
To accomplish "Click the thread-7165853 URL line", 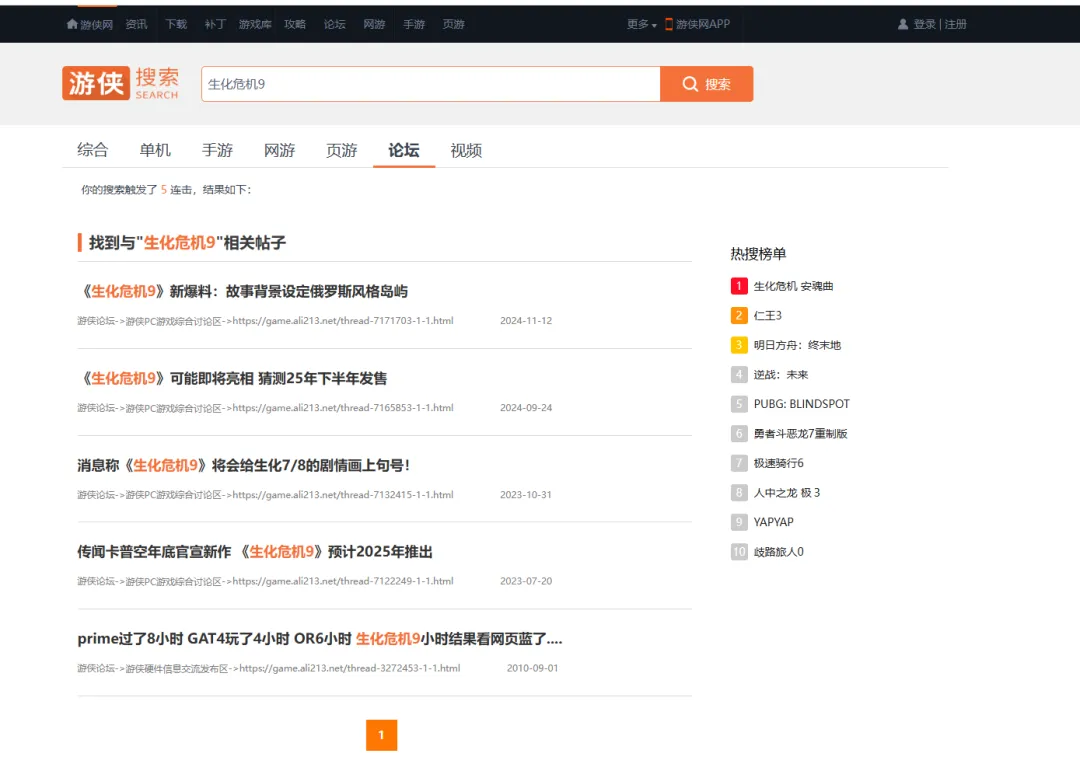I will pyautogui.click(x=265, y=408).
